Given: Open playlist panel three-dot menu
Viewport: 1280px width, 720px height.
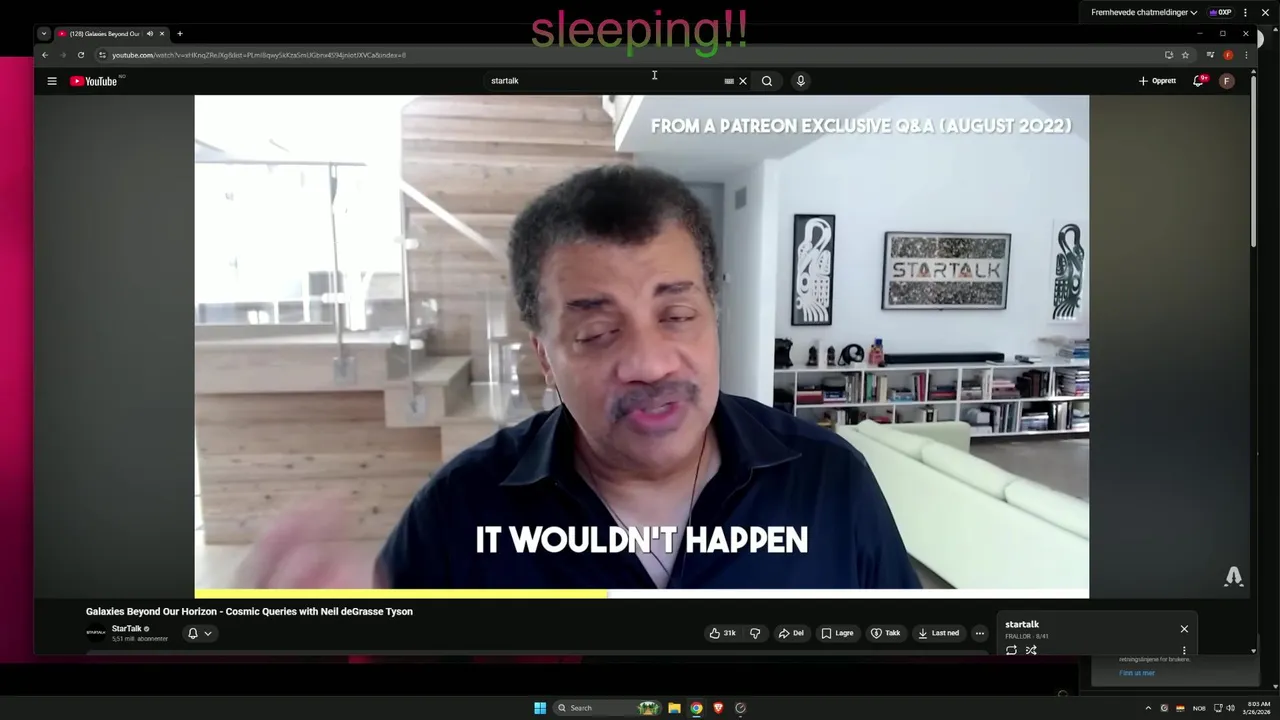Looking at the screenshot, I should (x=1184, y=650).
